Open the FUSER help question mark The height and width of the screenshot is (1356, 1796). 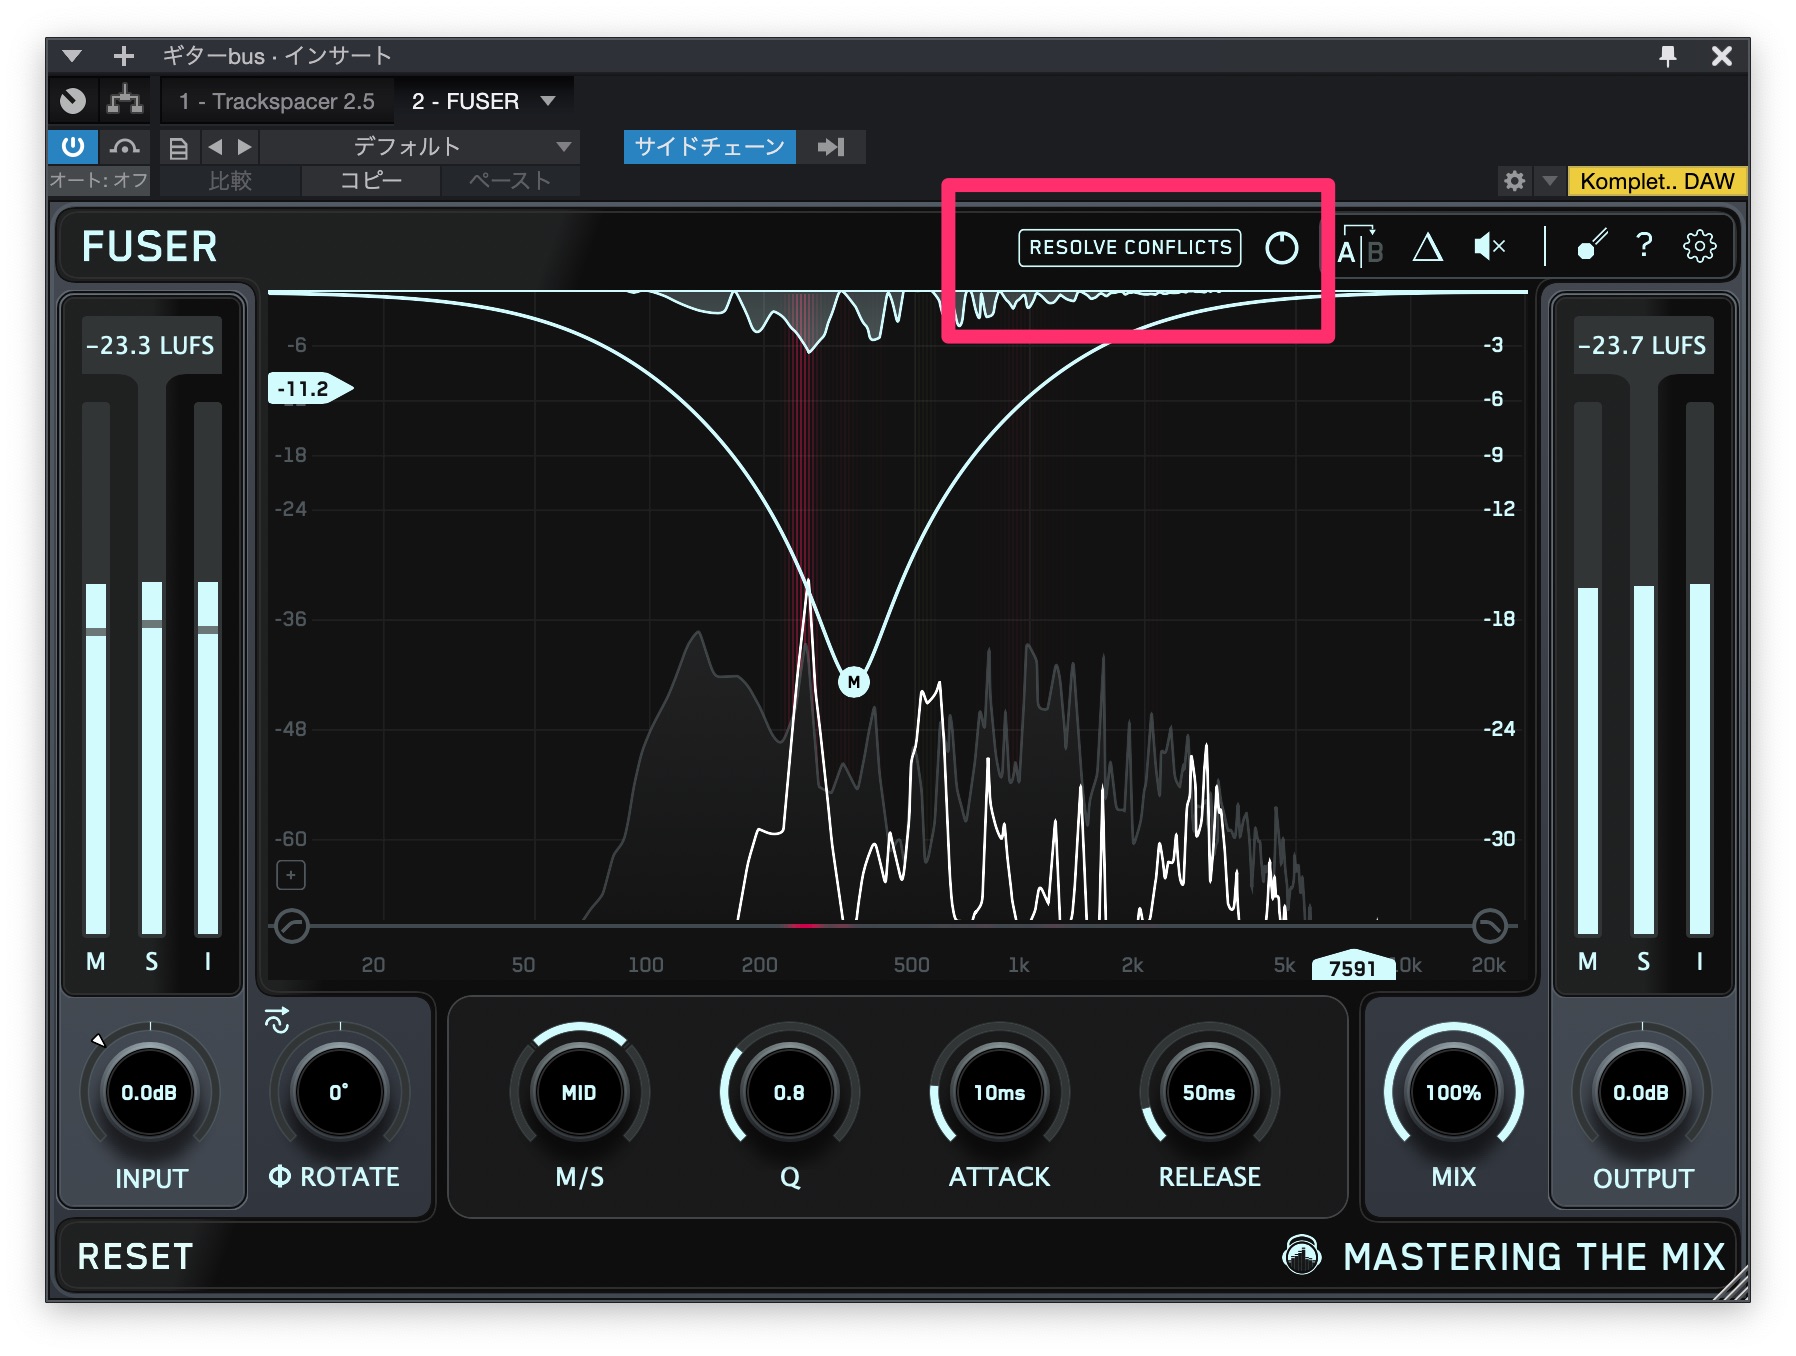1643,246
